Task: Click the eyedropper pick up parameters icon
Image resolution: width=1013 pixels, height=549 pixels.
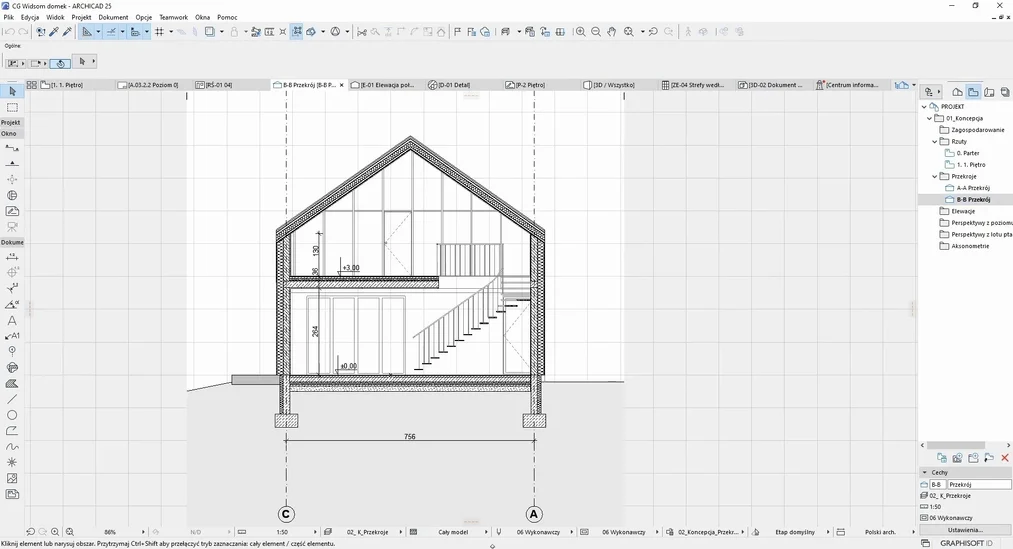Action: pyautogui.click(x=54, y=32)
